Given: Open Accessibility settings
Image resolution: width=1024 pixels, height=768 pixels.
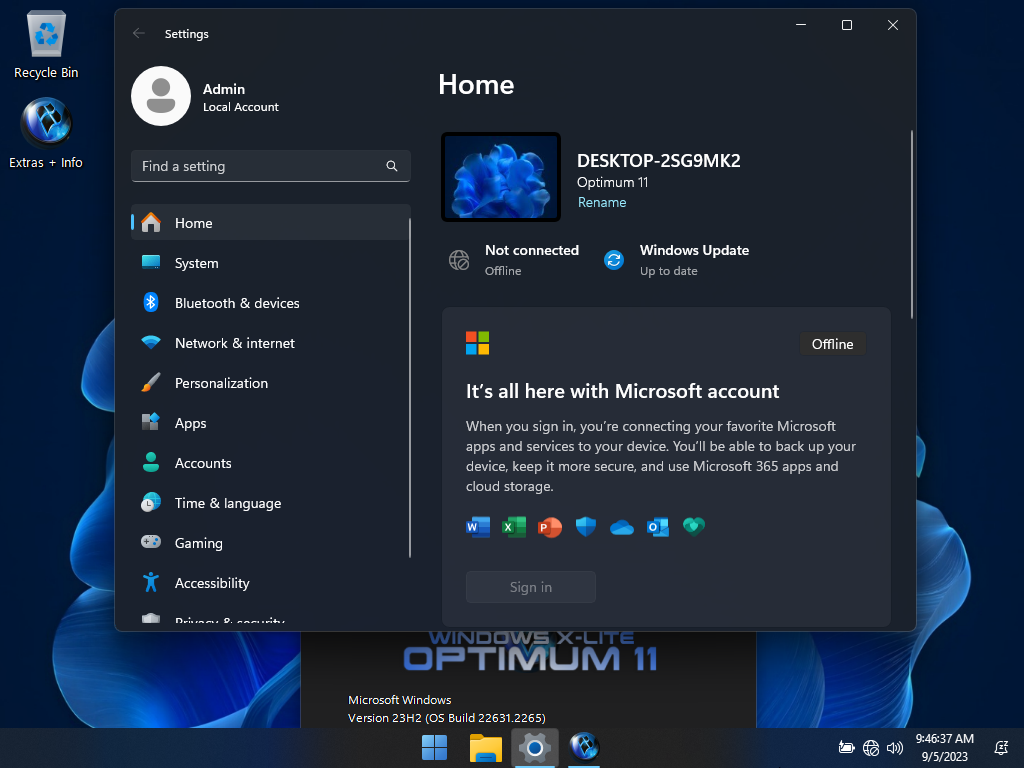Looking at the screenshot, I should point(211,583).
